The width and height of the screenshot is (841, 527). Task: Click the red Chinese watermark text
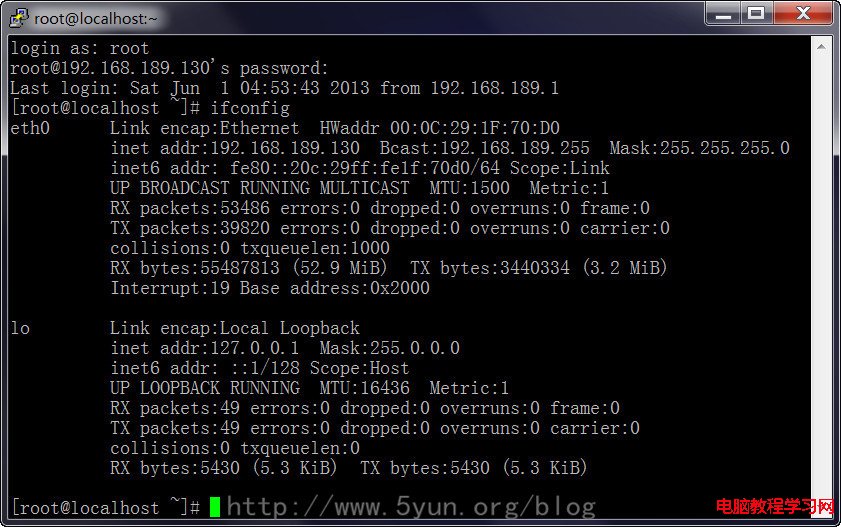pyautogui.click(x=775, y=506)
